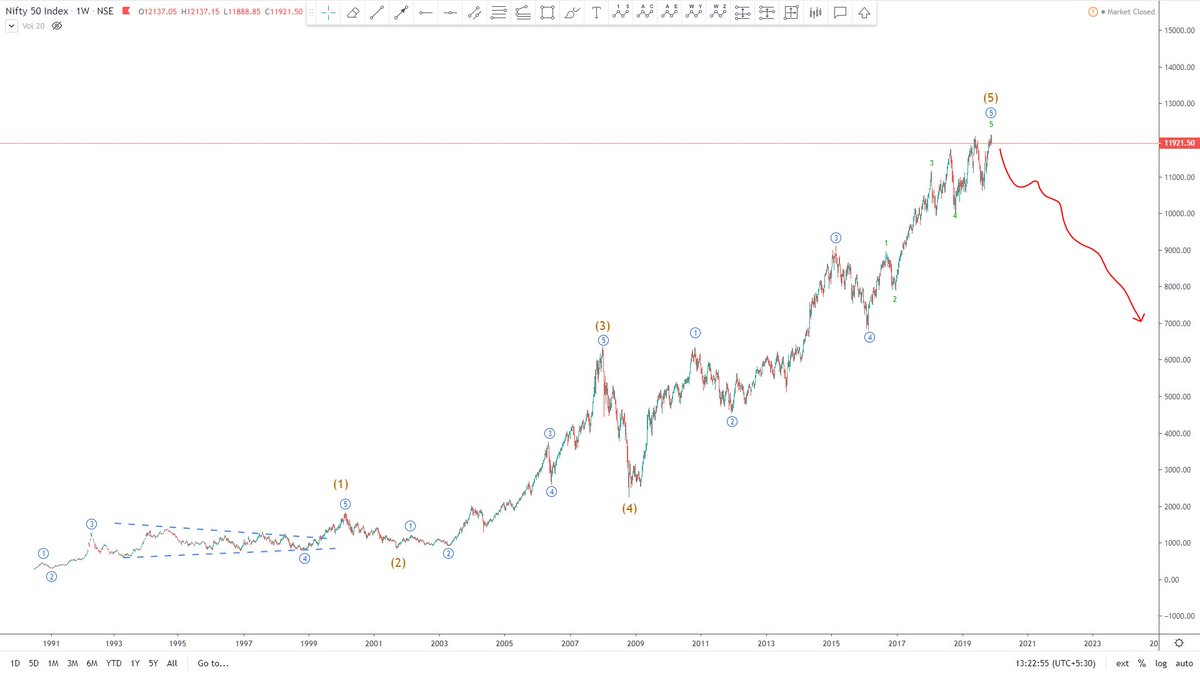Select the parallel channel tool
The height and width of the screenshot is (675, 1200).
[x=474, y=13]
